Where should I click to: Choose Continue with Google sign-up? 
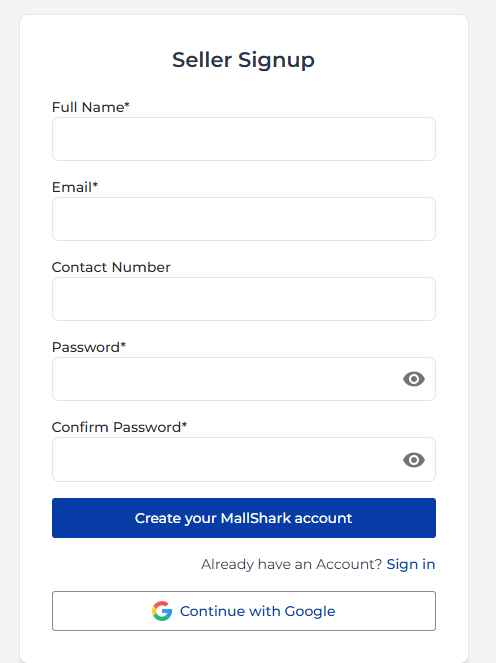244,611
